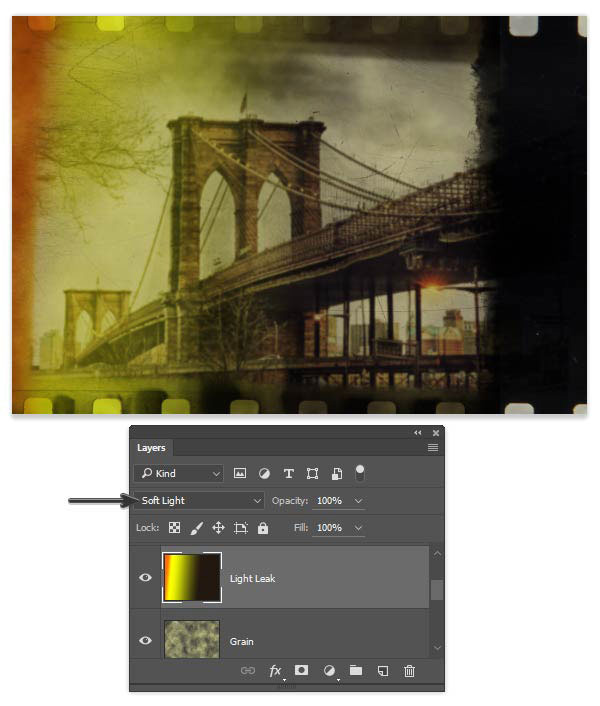Expand the Fill slider arrow
The height and width of the screenshot is (706, 600).
point(358,528)
